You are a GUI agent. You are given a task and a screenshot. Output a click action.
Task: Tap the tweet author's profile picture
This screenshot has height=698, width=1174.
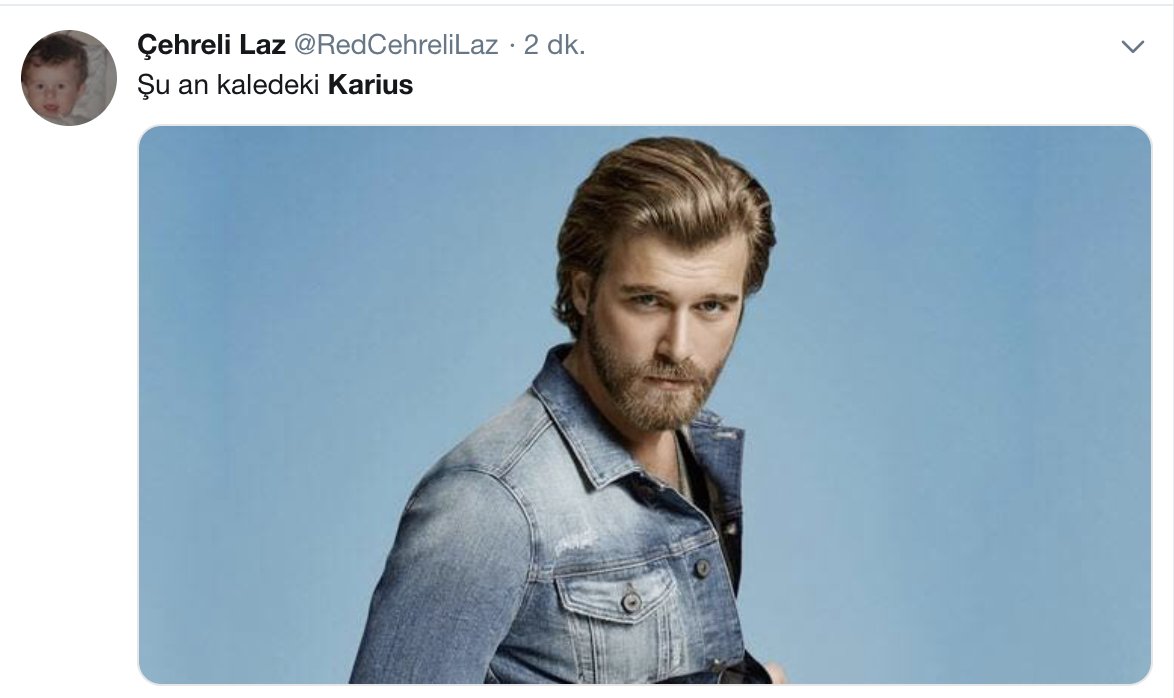[69, 78]
